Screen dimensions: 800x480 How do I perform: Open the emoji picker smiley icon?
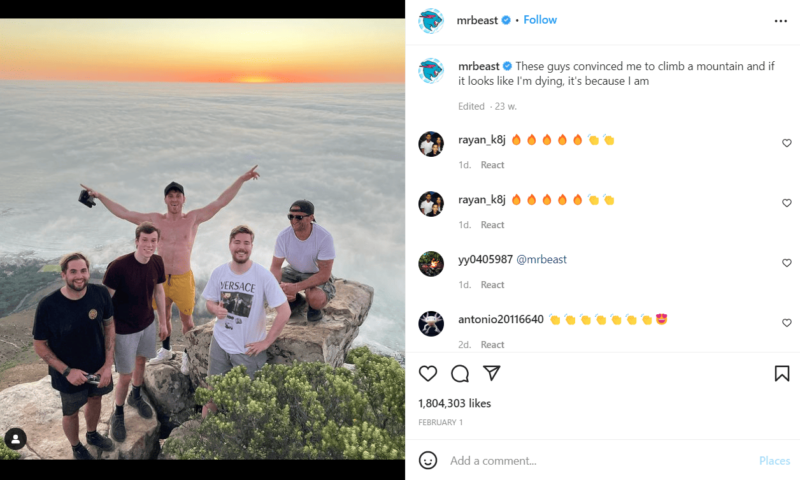pyautogui.click(x=428, y=460)
